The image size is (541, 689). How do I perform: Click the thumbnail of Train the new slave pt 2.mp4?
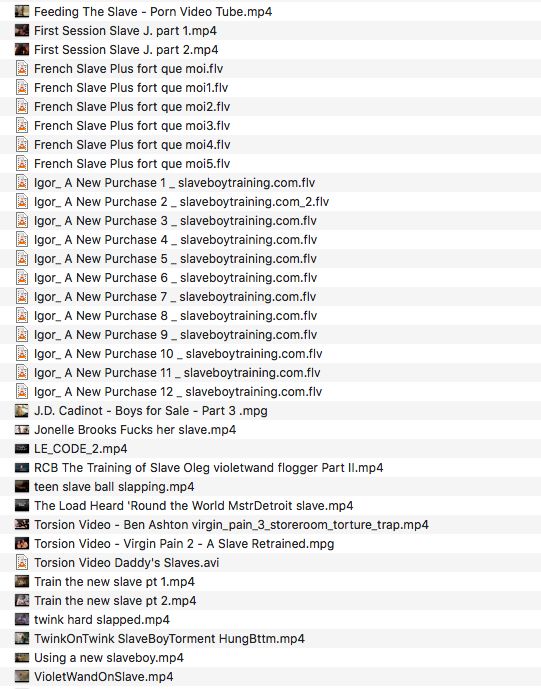click(x=22, y=600)
